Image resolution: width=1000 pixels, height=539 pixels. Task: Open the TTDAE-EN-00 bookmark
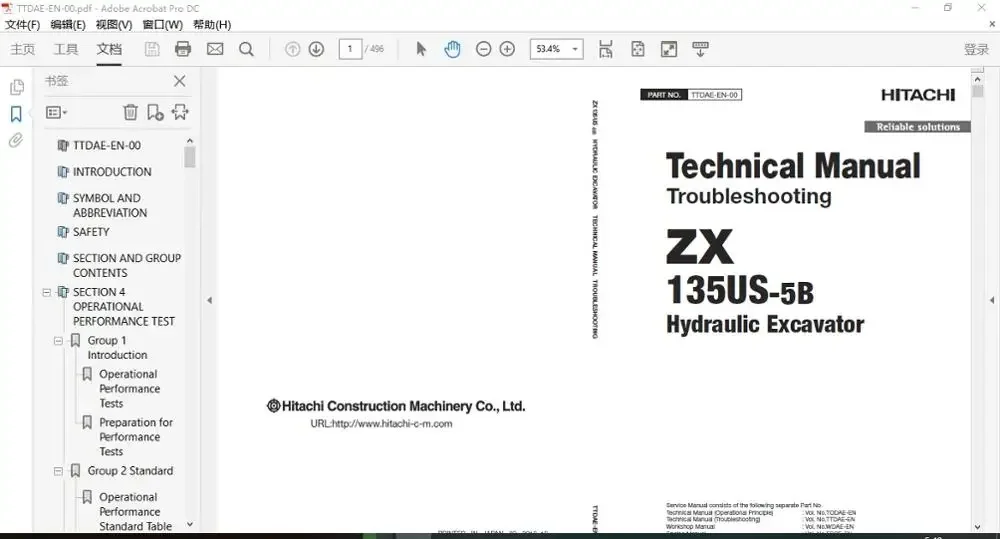pyautogui.click(x=107, y=145)
